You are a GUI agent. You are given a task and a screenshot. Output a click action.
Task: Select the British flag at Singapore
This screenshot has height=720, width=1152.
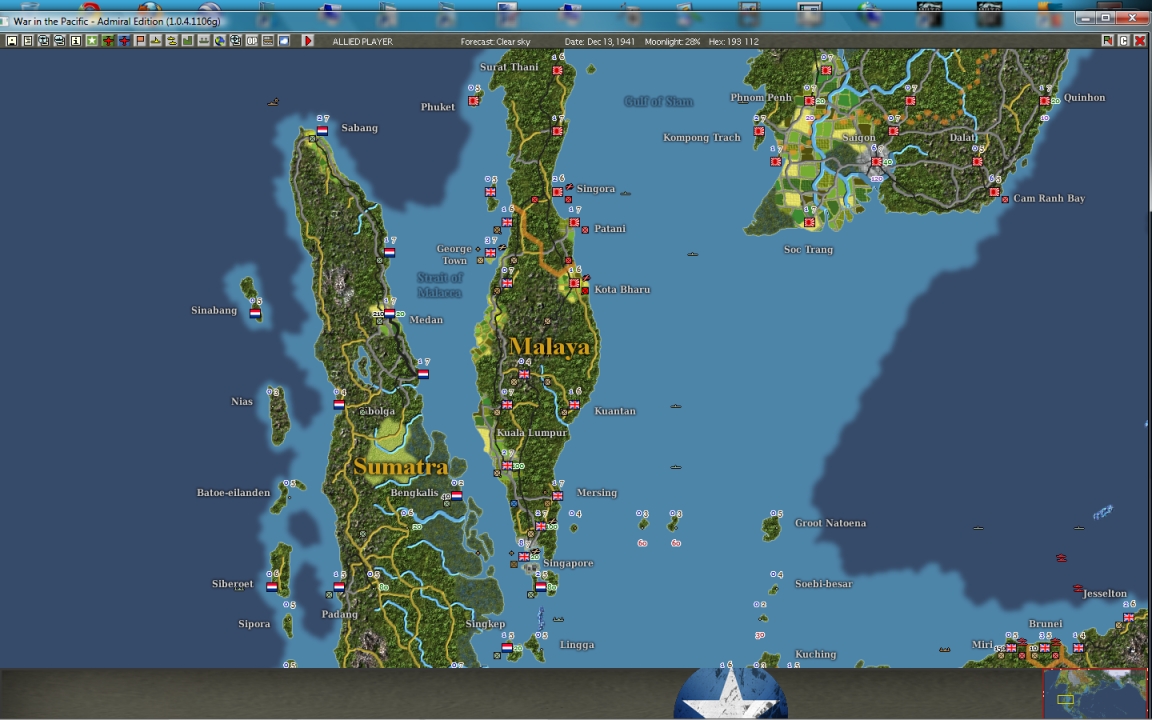click(x=524, y=557)
